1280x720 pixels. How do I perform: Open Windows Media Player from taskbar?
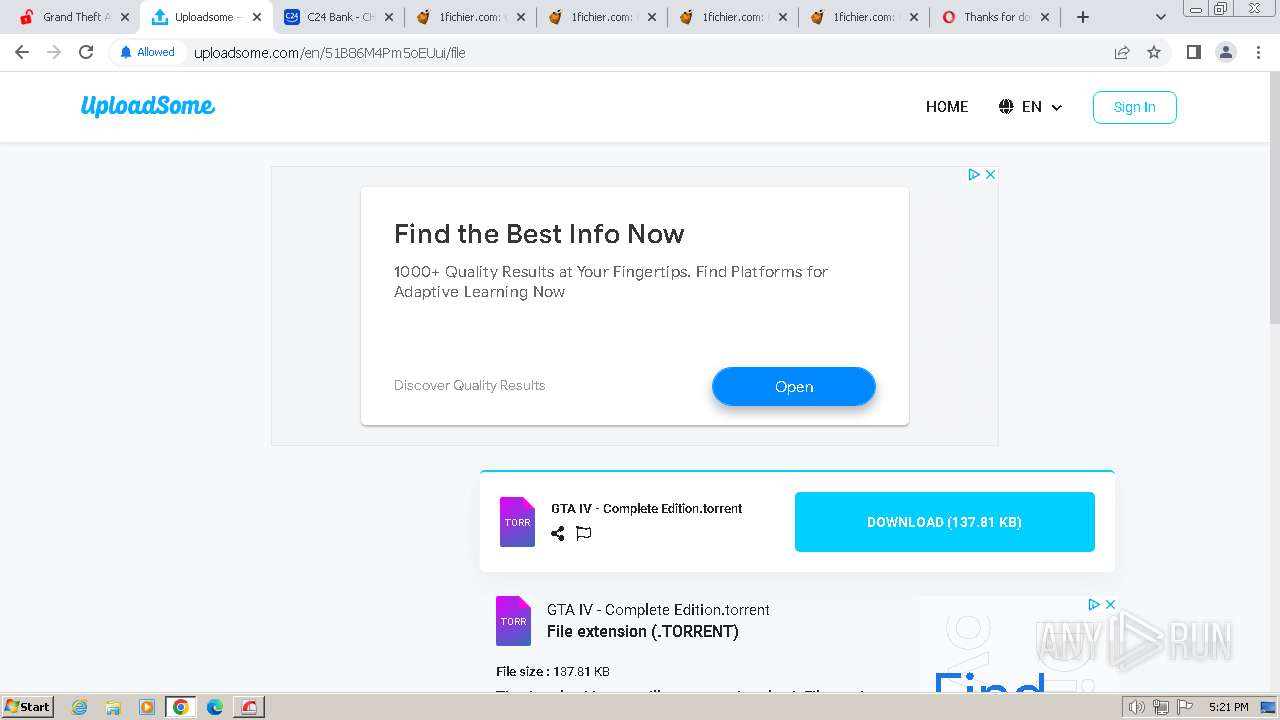pos(147,707)
